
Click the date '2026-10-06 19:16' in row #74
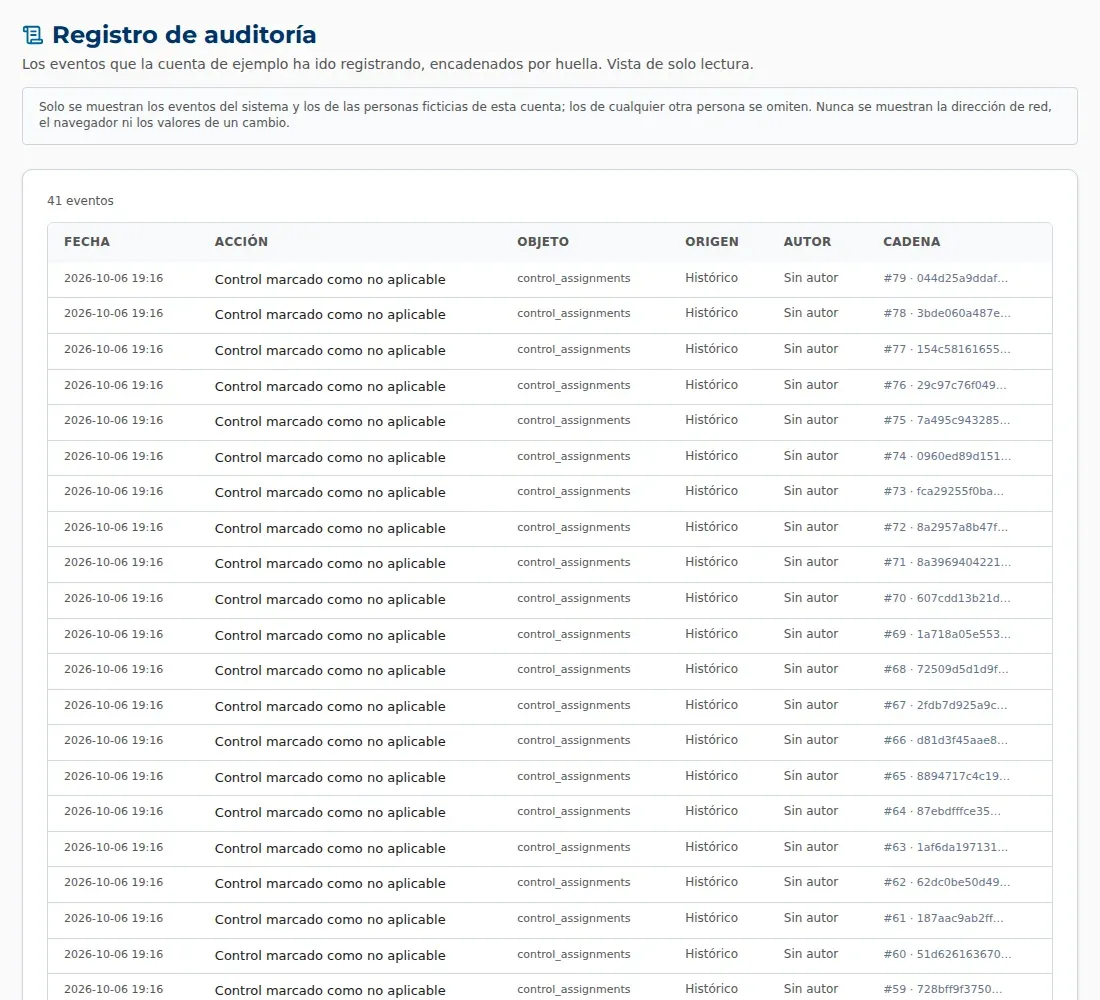click(x=114, y=456)
